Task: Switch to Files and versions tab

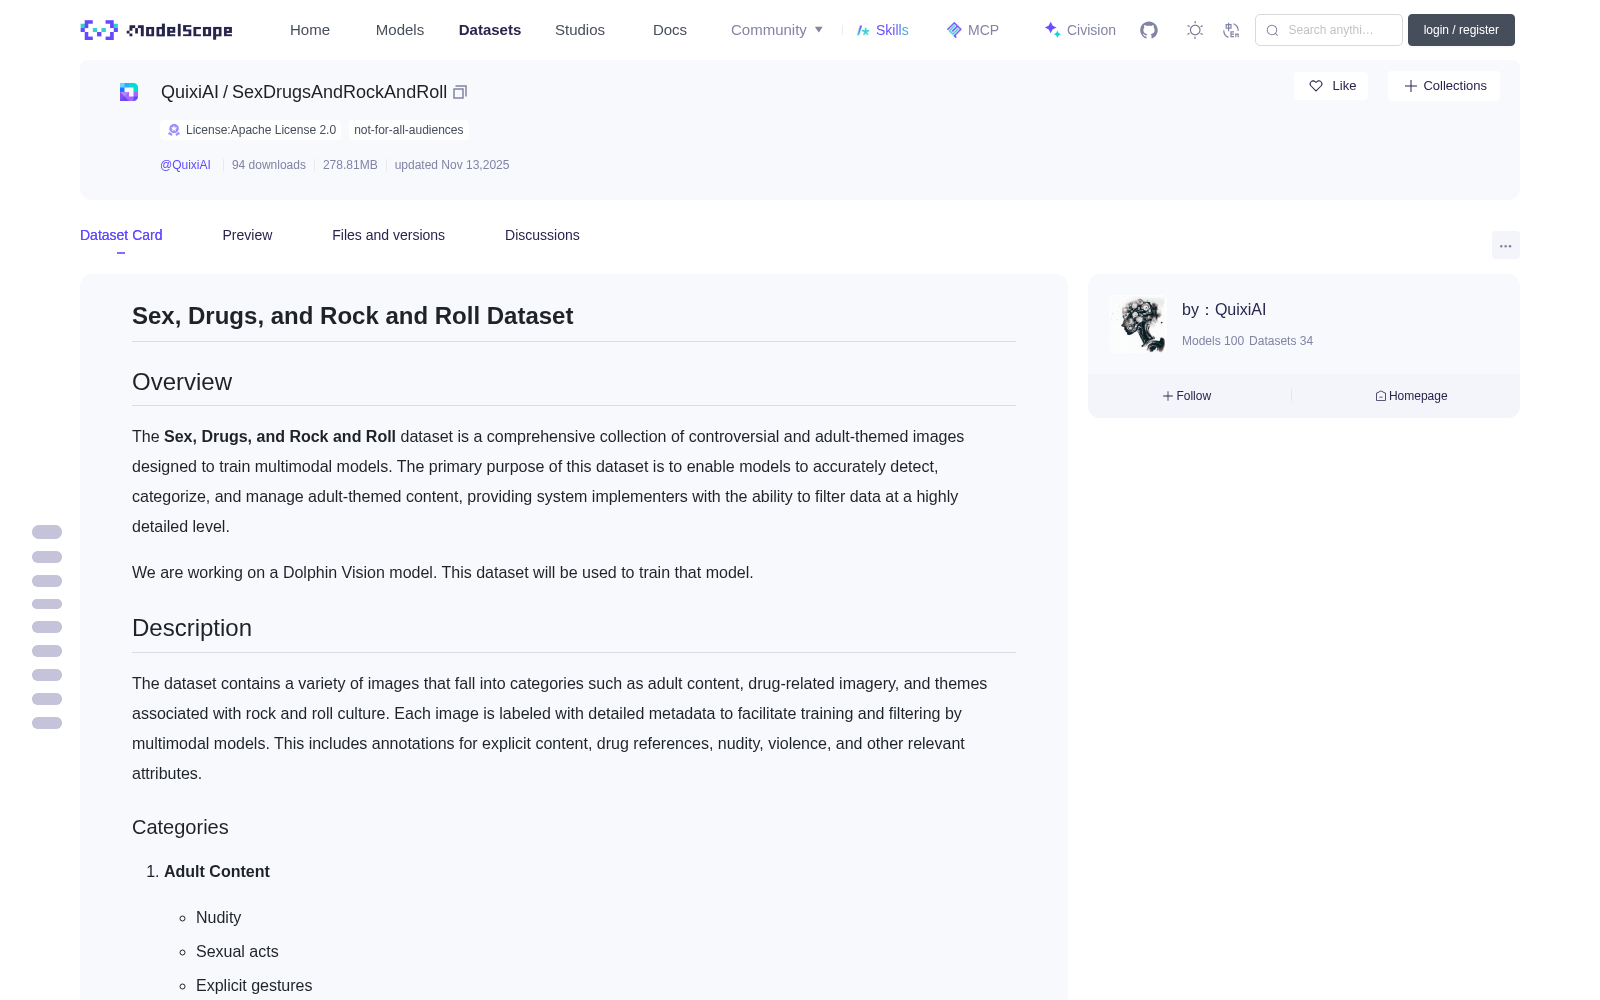Action: tap(388, 235)
